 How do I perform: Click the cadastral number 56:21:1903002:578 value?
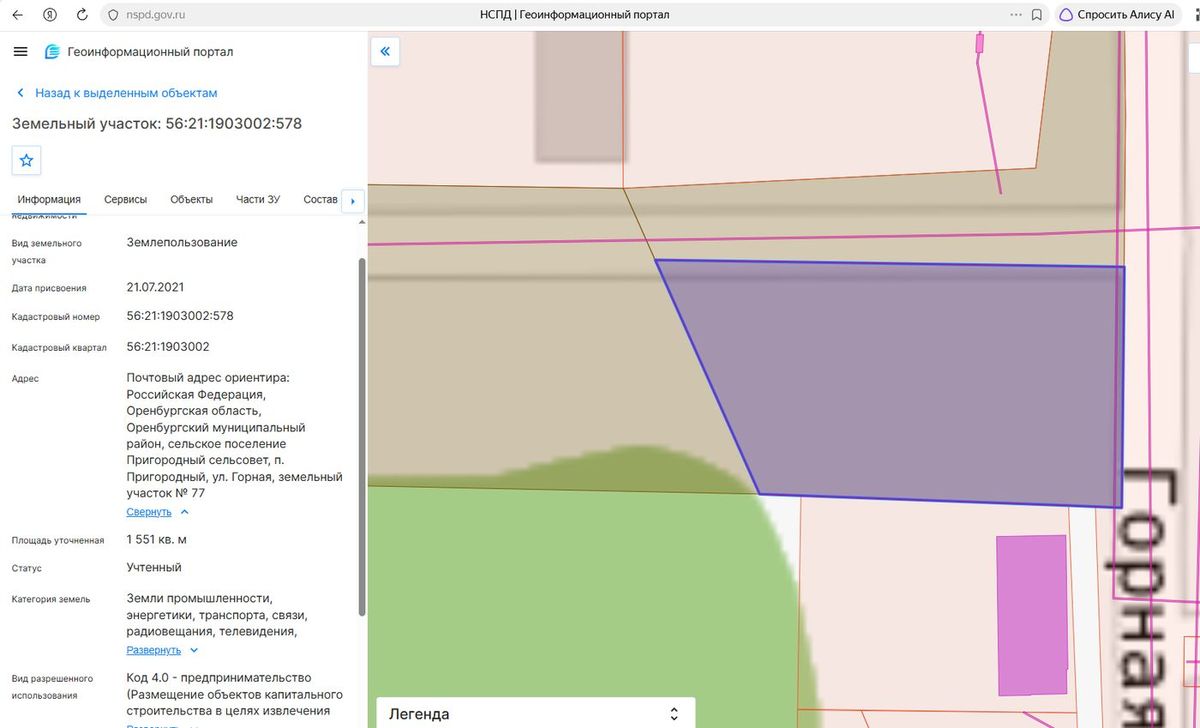point(180,316)
